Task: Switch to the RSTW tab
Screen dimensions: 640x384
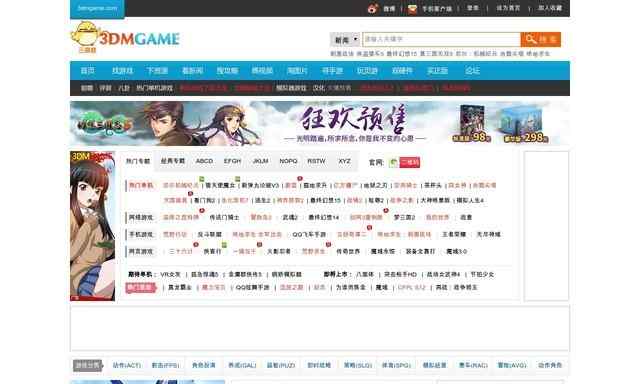Action: pyautogui.click(x=316, y=161)
